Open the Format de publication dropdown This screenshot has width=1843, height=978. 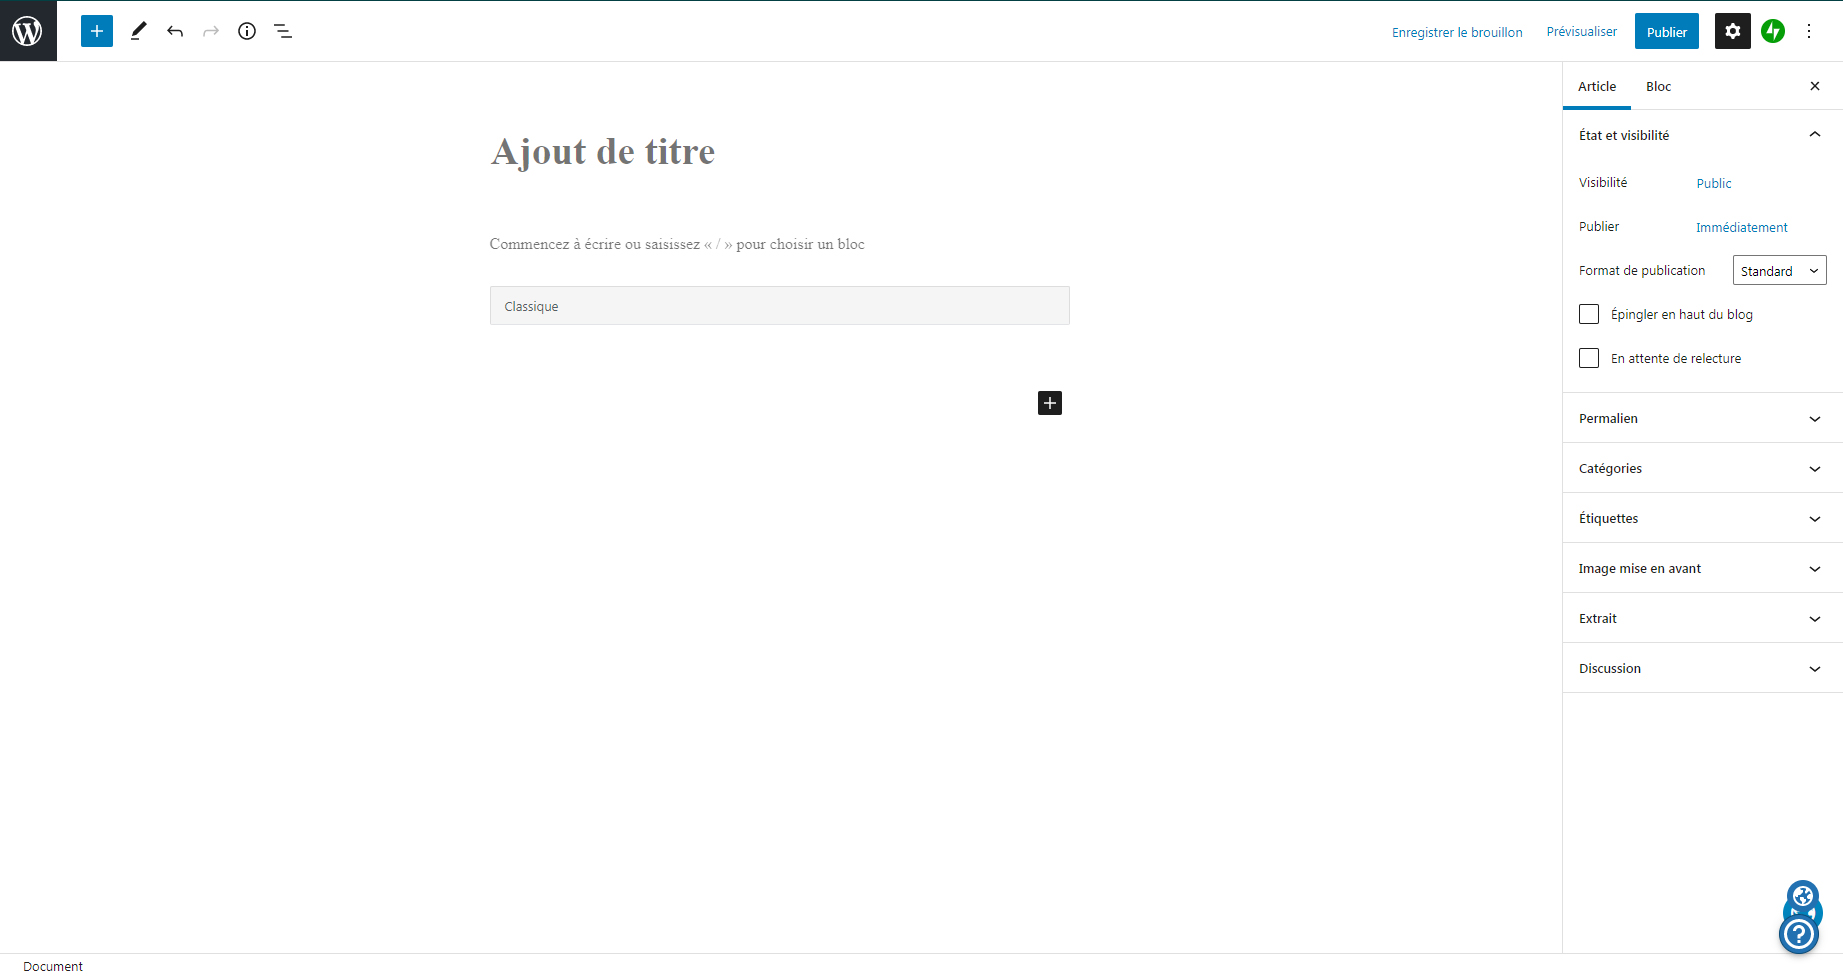click(x=1779, y=271)
